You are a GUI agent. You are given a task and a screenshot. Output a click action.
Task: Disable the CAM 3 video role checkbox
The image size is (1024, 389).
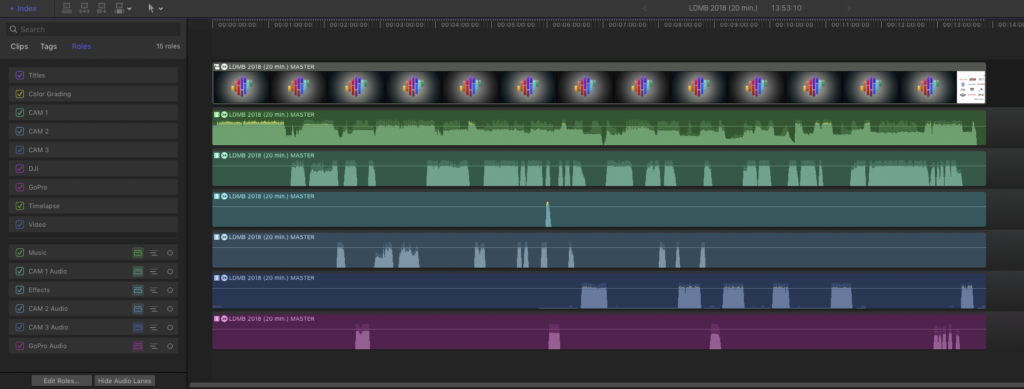pos(20,150)
